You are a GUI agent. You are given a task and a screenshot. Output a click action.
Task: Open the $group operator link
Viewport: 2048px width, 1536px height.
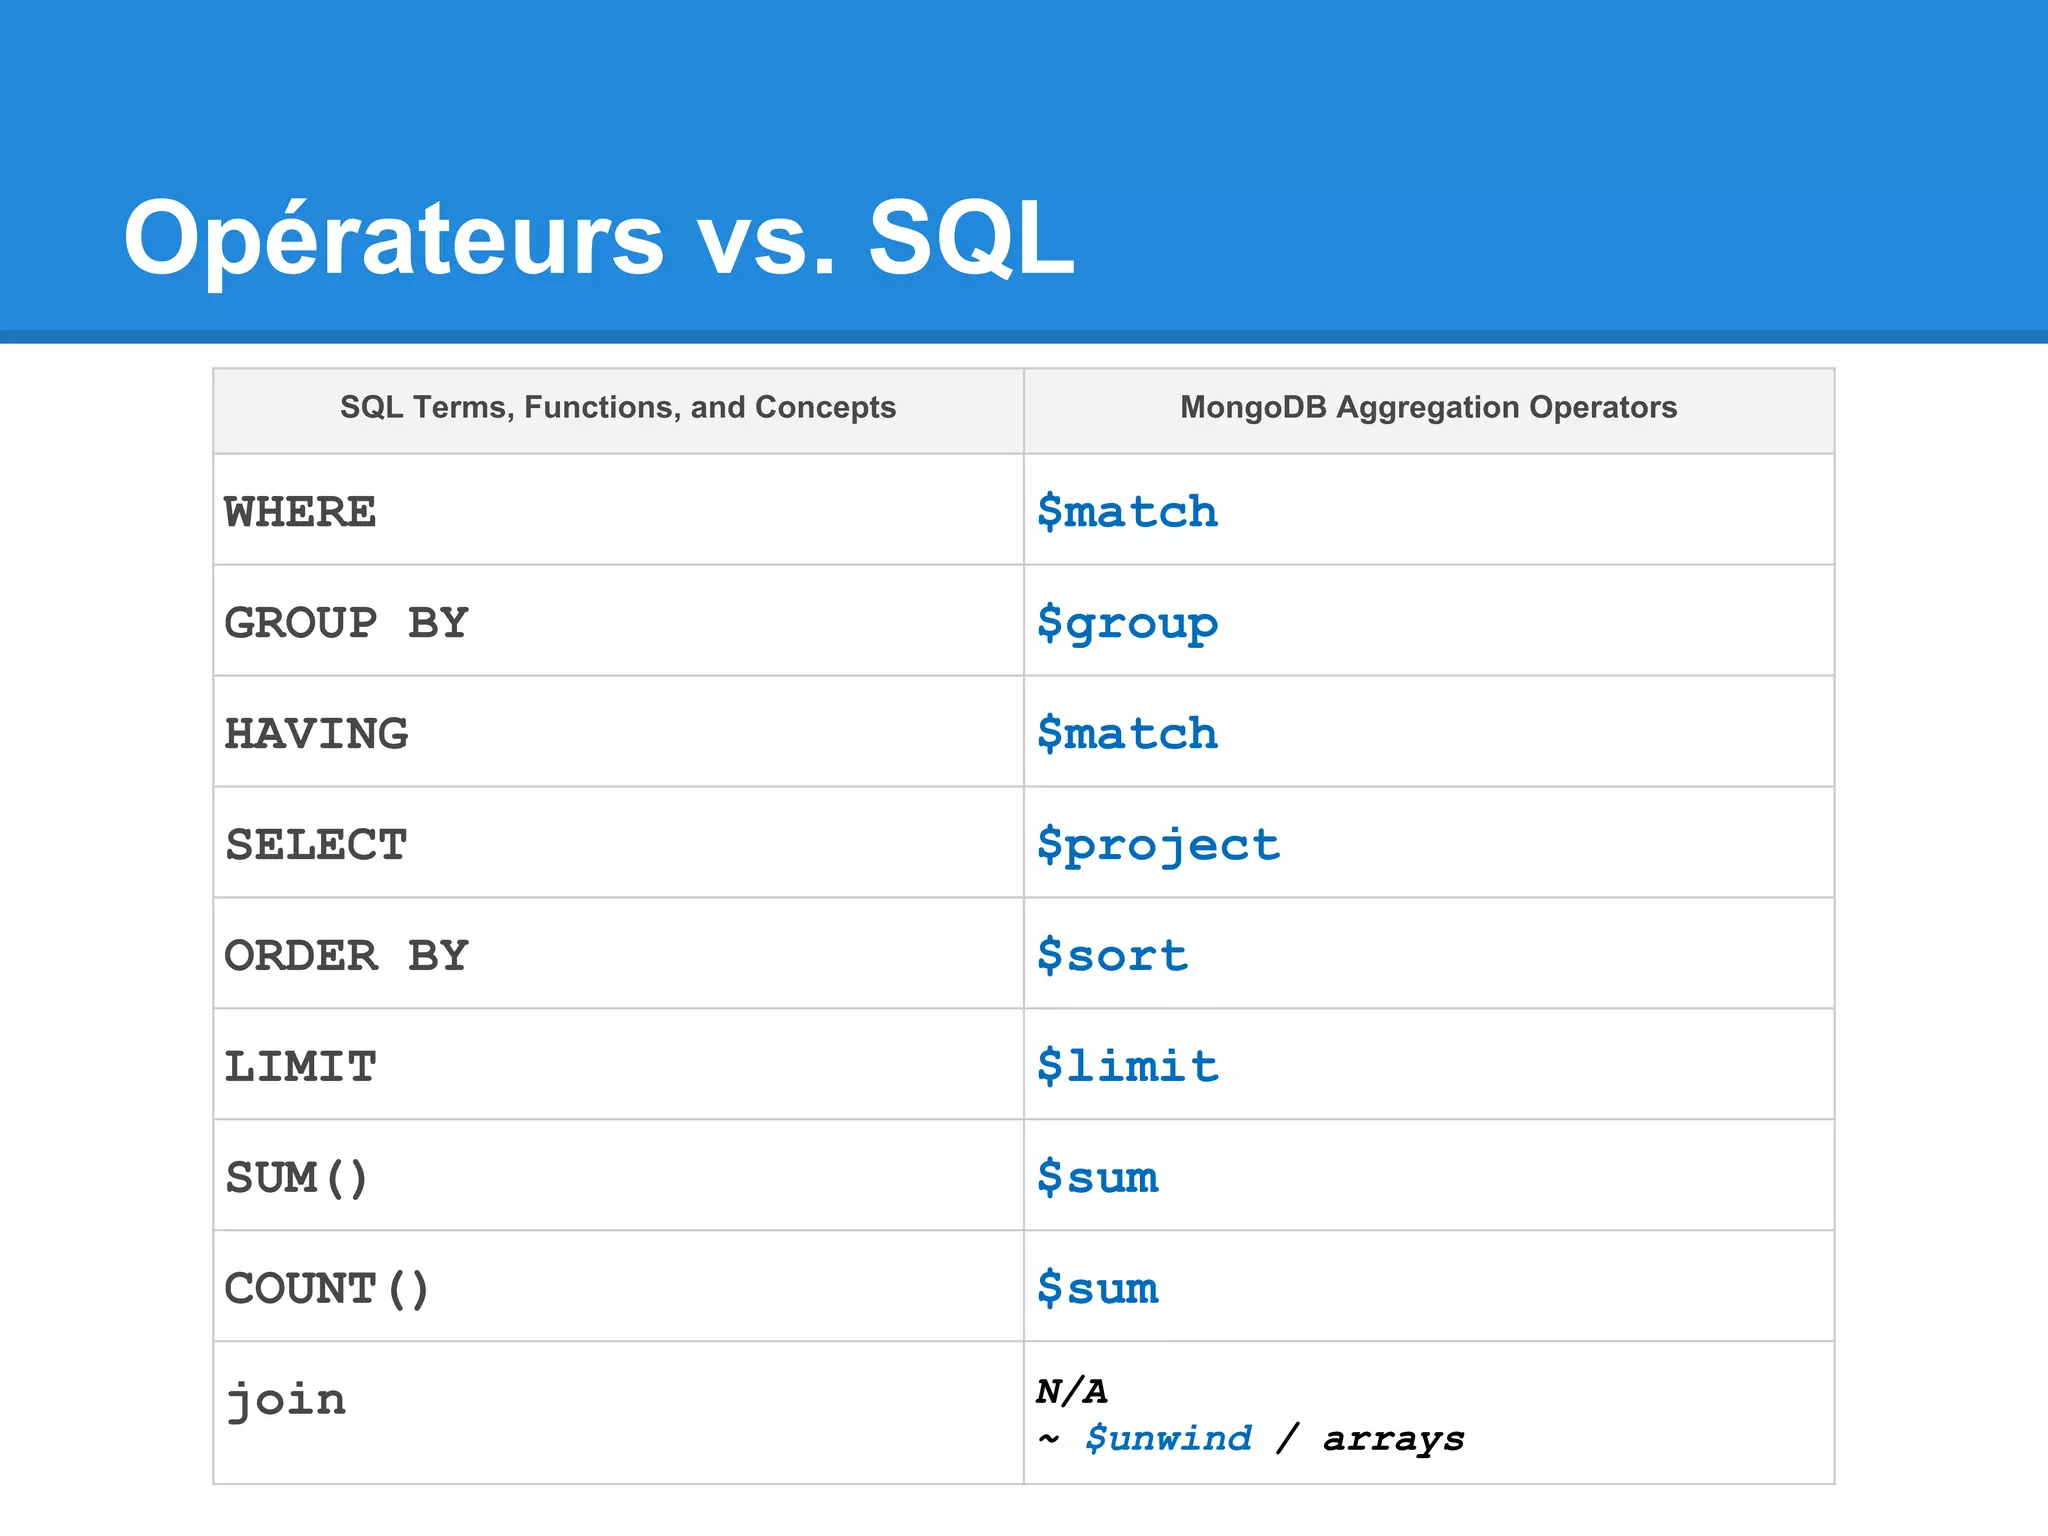point(1127,623)
